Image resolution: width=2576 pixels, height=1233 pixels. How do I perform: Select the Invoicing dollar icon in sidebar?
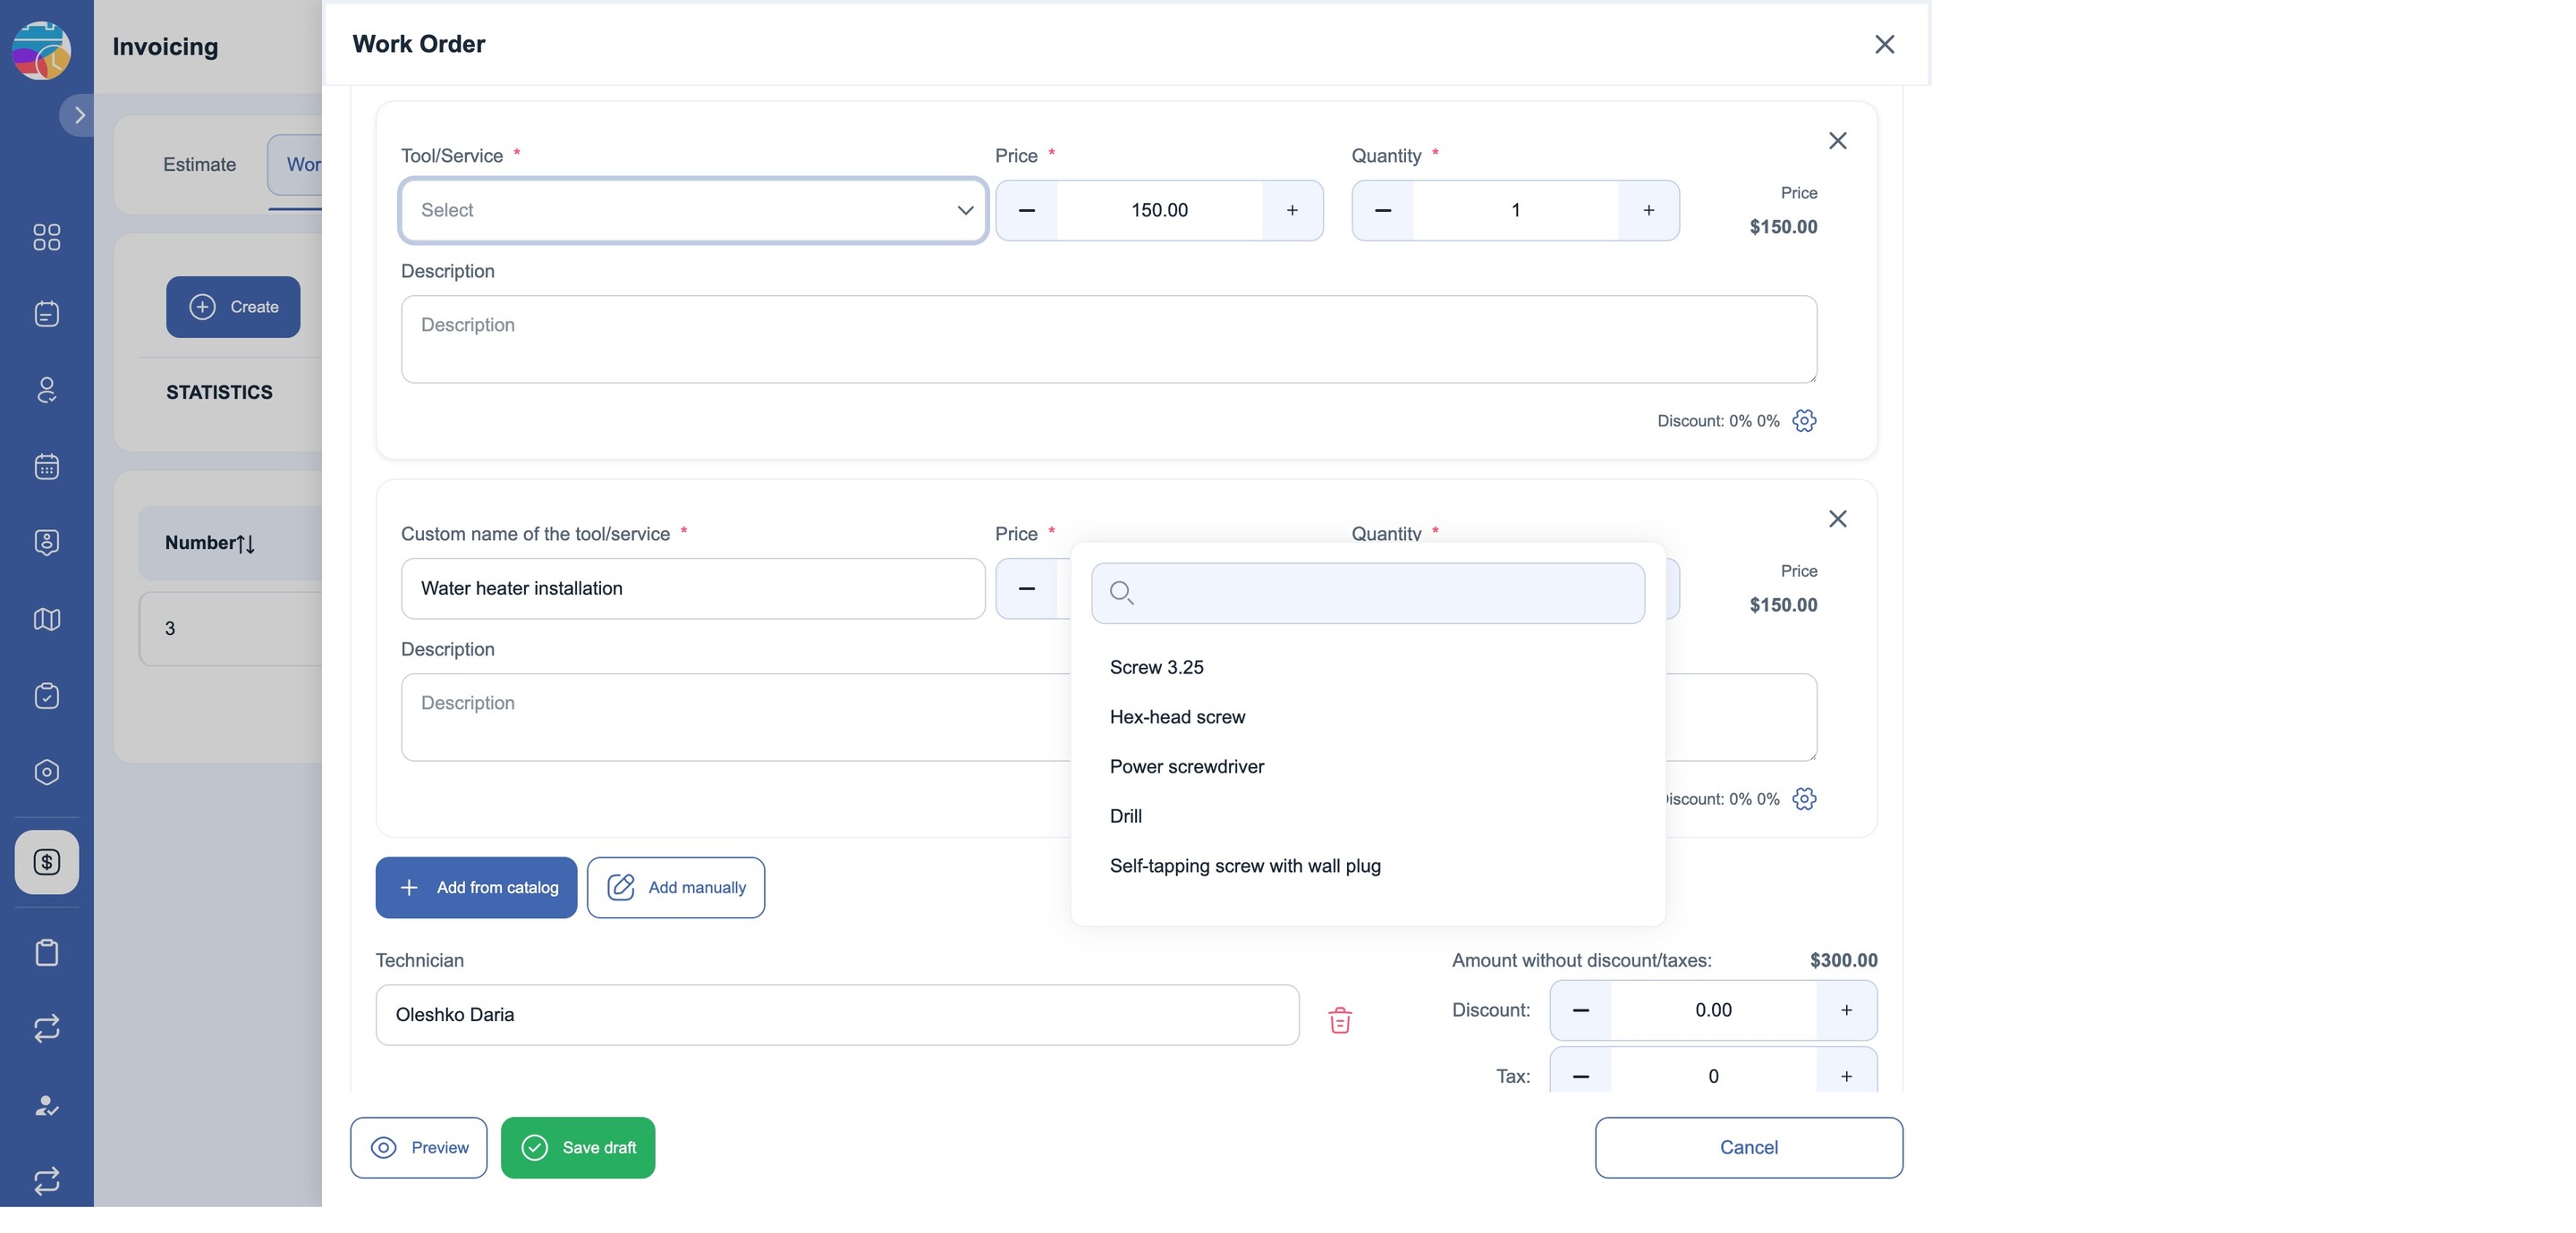[47, 862]
